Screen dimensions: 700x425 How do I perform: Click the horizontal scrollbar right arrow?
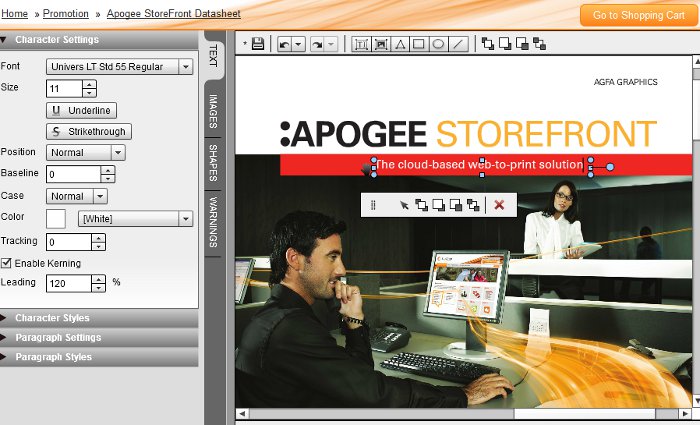[x=685, y=413]
